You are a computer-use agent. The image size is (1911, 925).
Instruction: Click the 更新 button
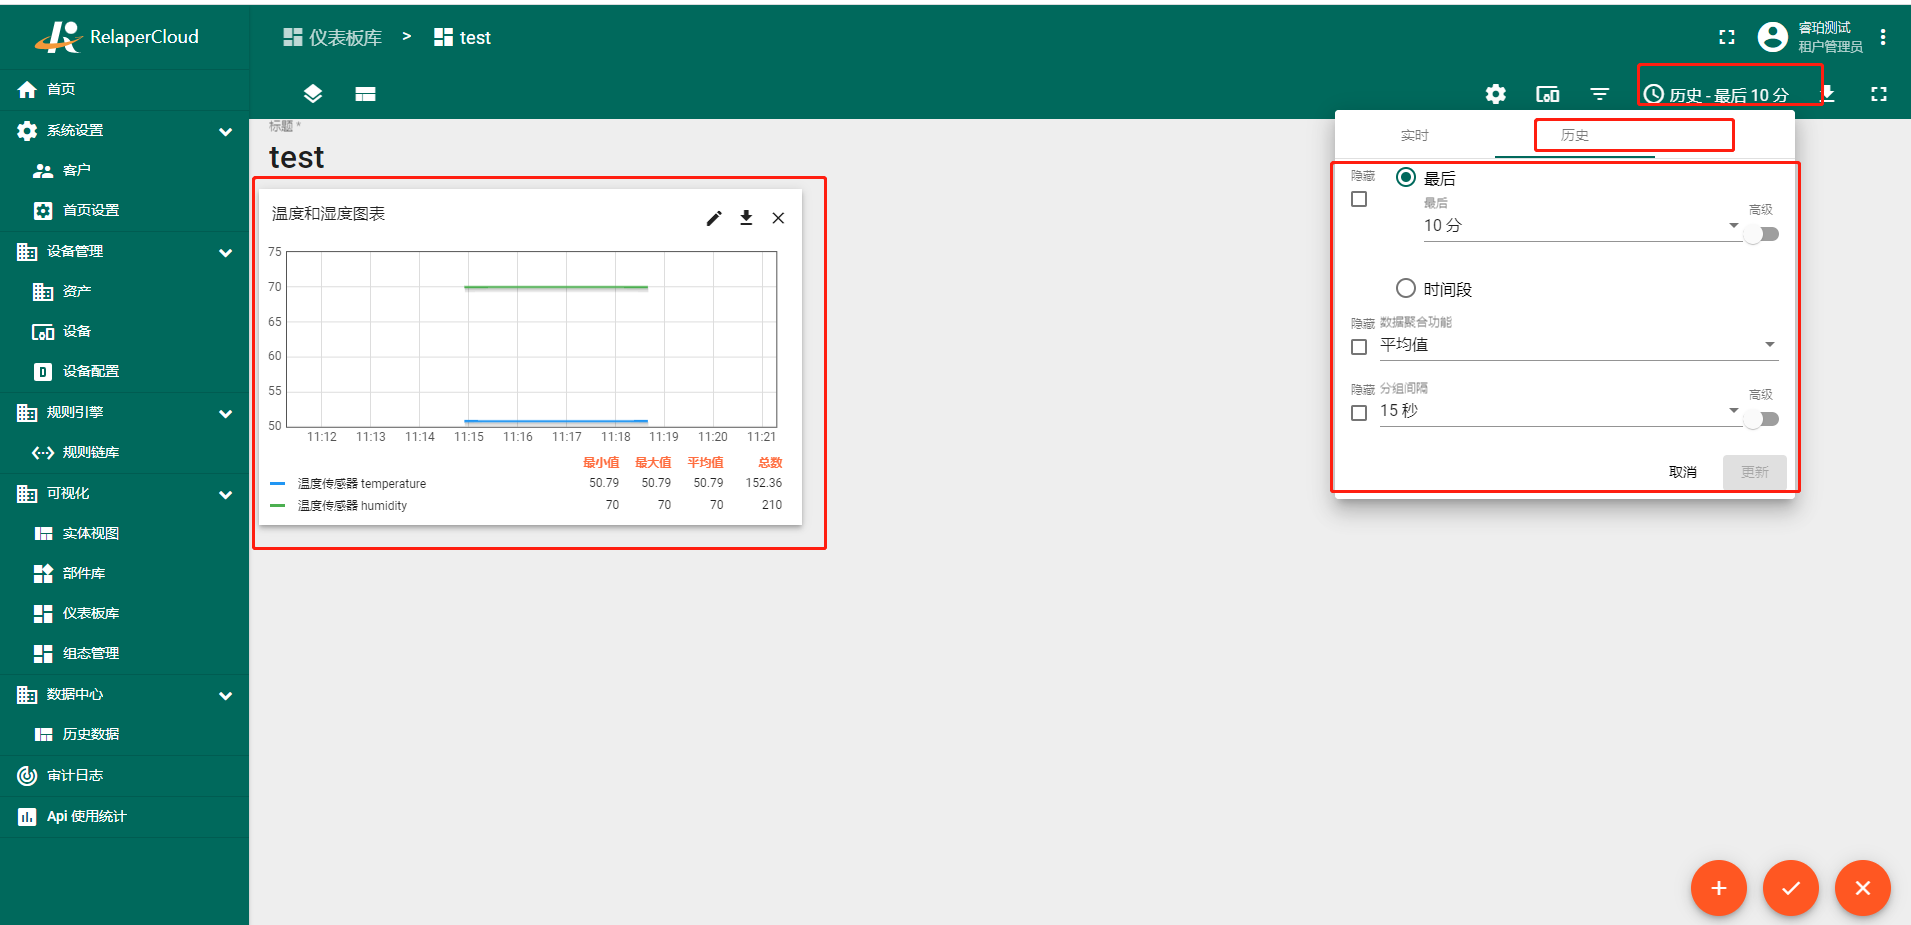[1755, 472]
